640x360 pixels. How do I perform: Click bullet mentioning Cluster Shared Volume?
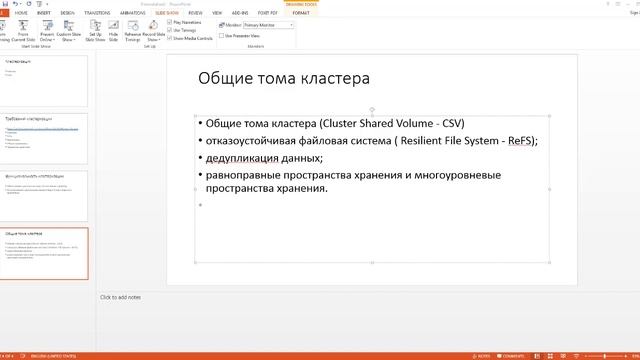click(335, 123)
